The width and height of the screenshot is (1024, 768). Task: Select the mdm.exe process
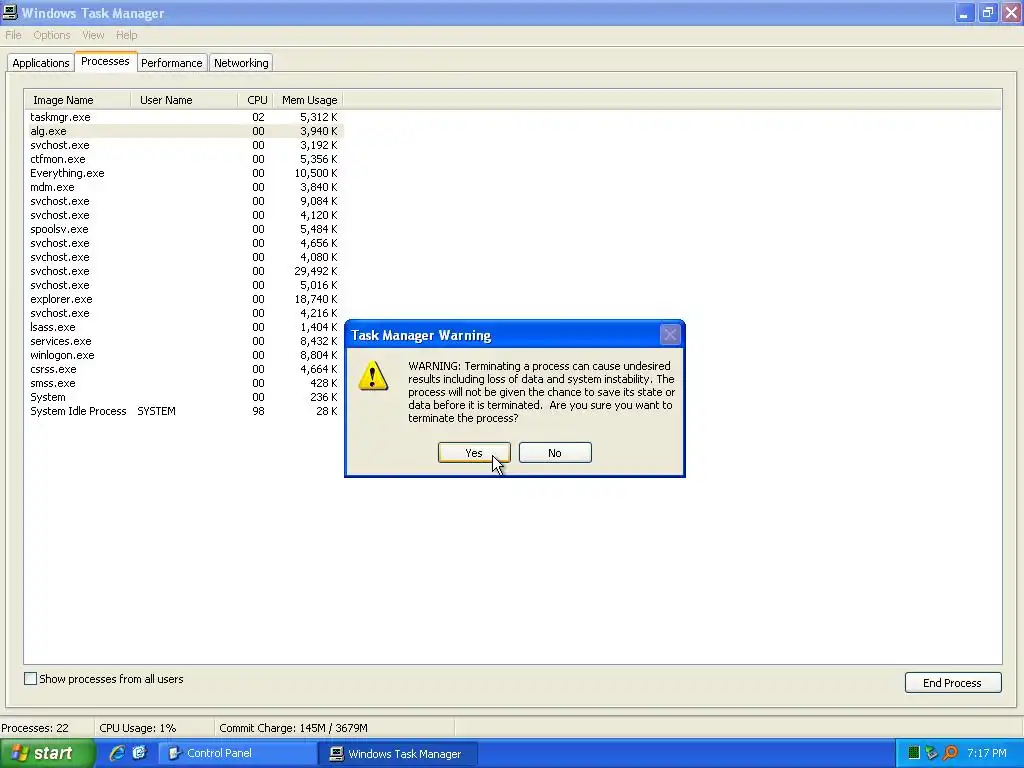tap(184, 187)
